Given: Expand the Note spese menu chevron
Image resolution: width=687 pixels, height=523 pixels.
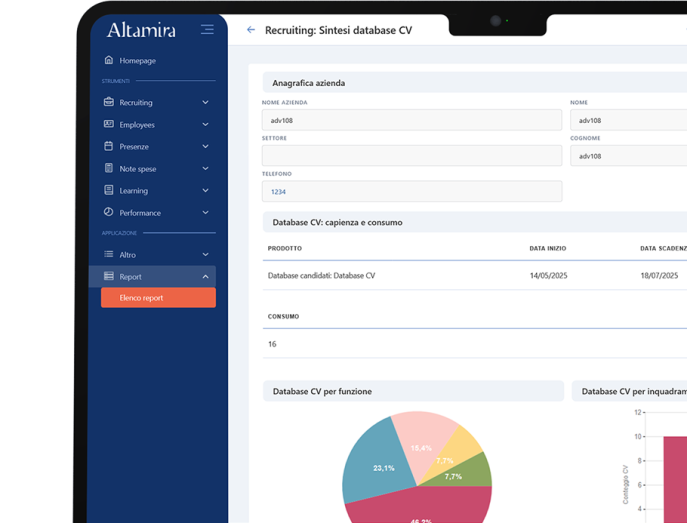Looking at the screenshot, I should [205, 169].
